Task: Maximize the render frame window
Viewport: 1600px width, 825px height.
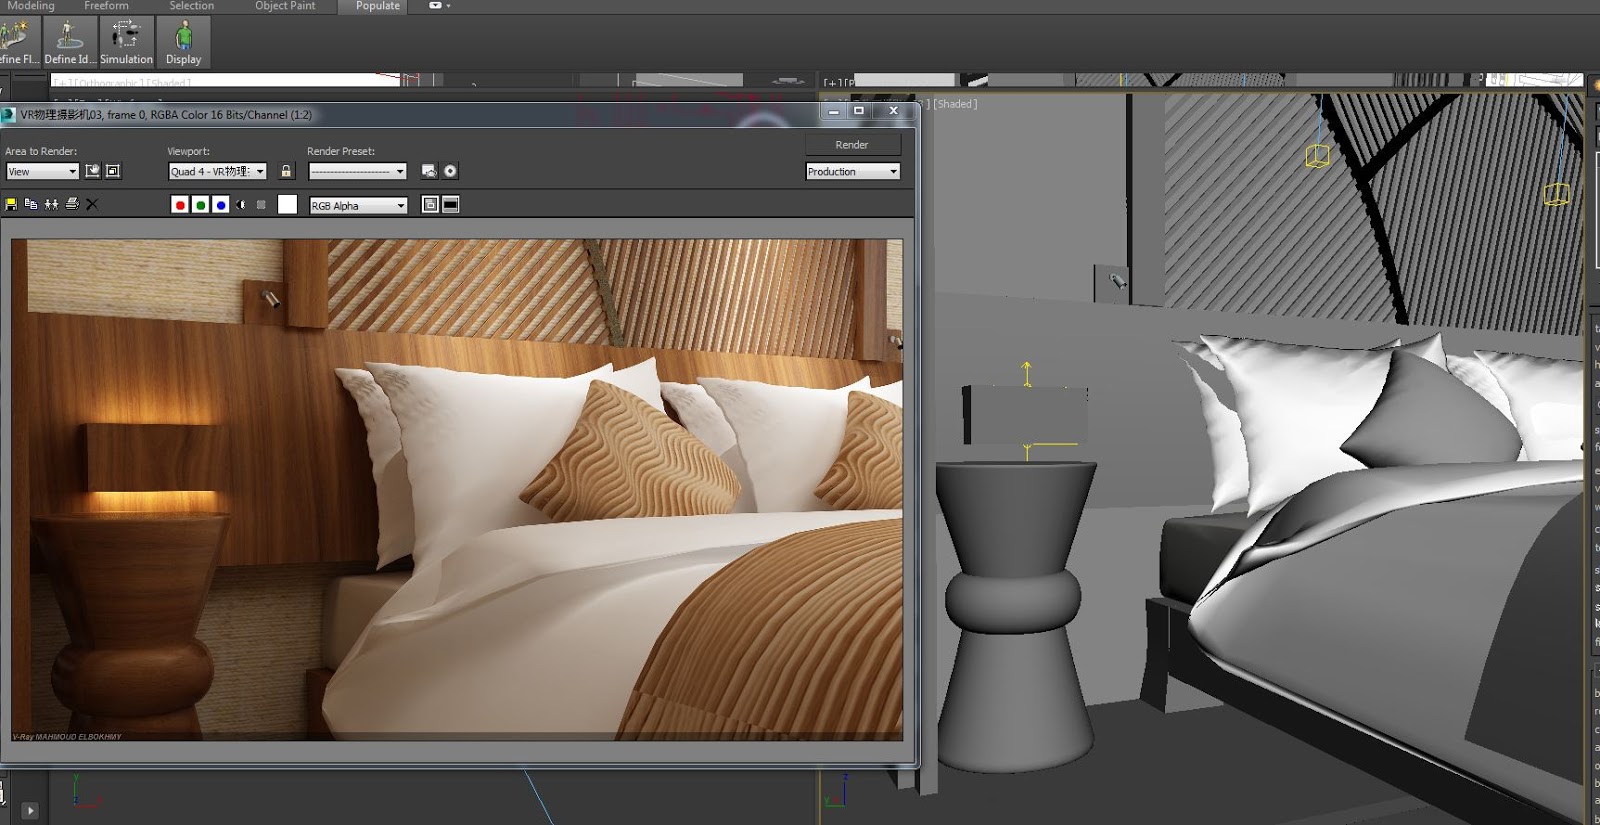Action: [858, 111]
